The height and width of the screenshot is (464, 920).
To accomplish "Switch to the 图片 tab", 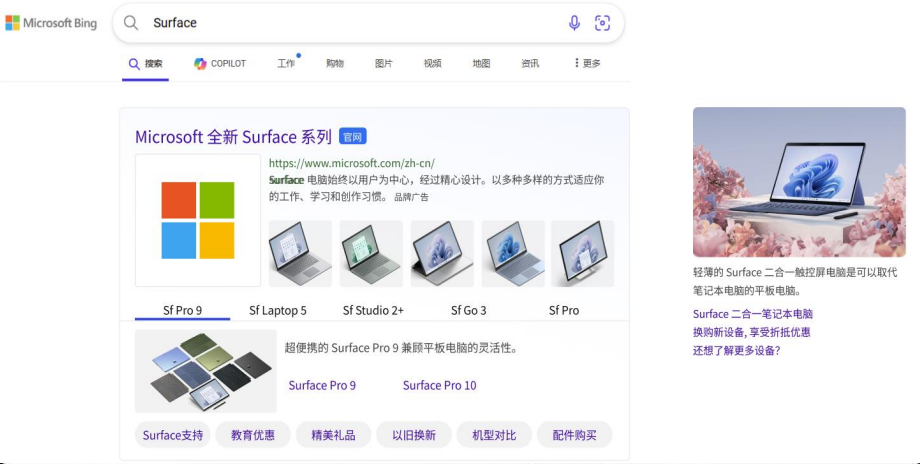I will pyautogui.click(x=384, y=63).
